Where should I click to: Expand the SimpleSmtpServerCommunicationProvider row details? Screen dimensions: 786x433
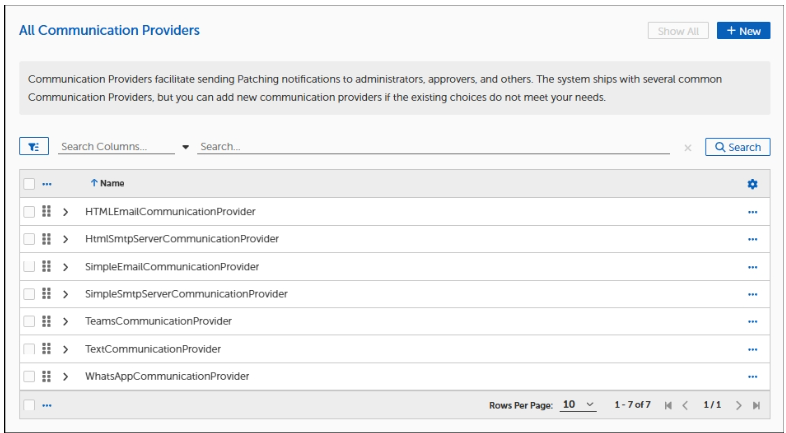66,294
